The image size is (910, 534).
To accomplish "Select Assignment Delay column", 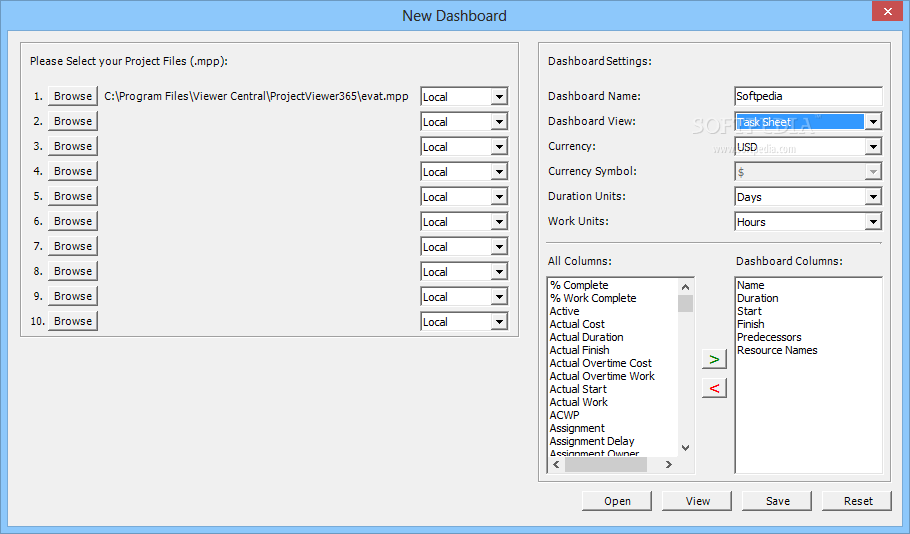I will click(x=591, y=441).
